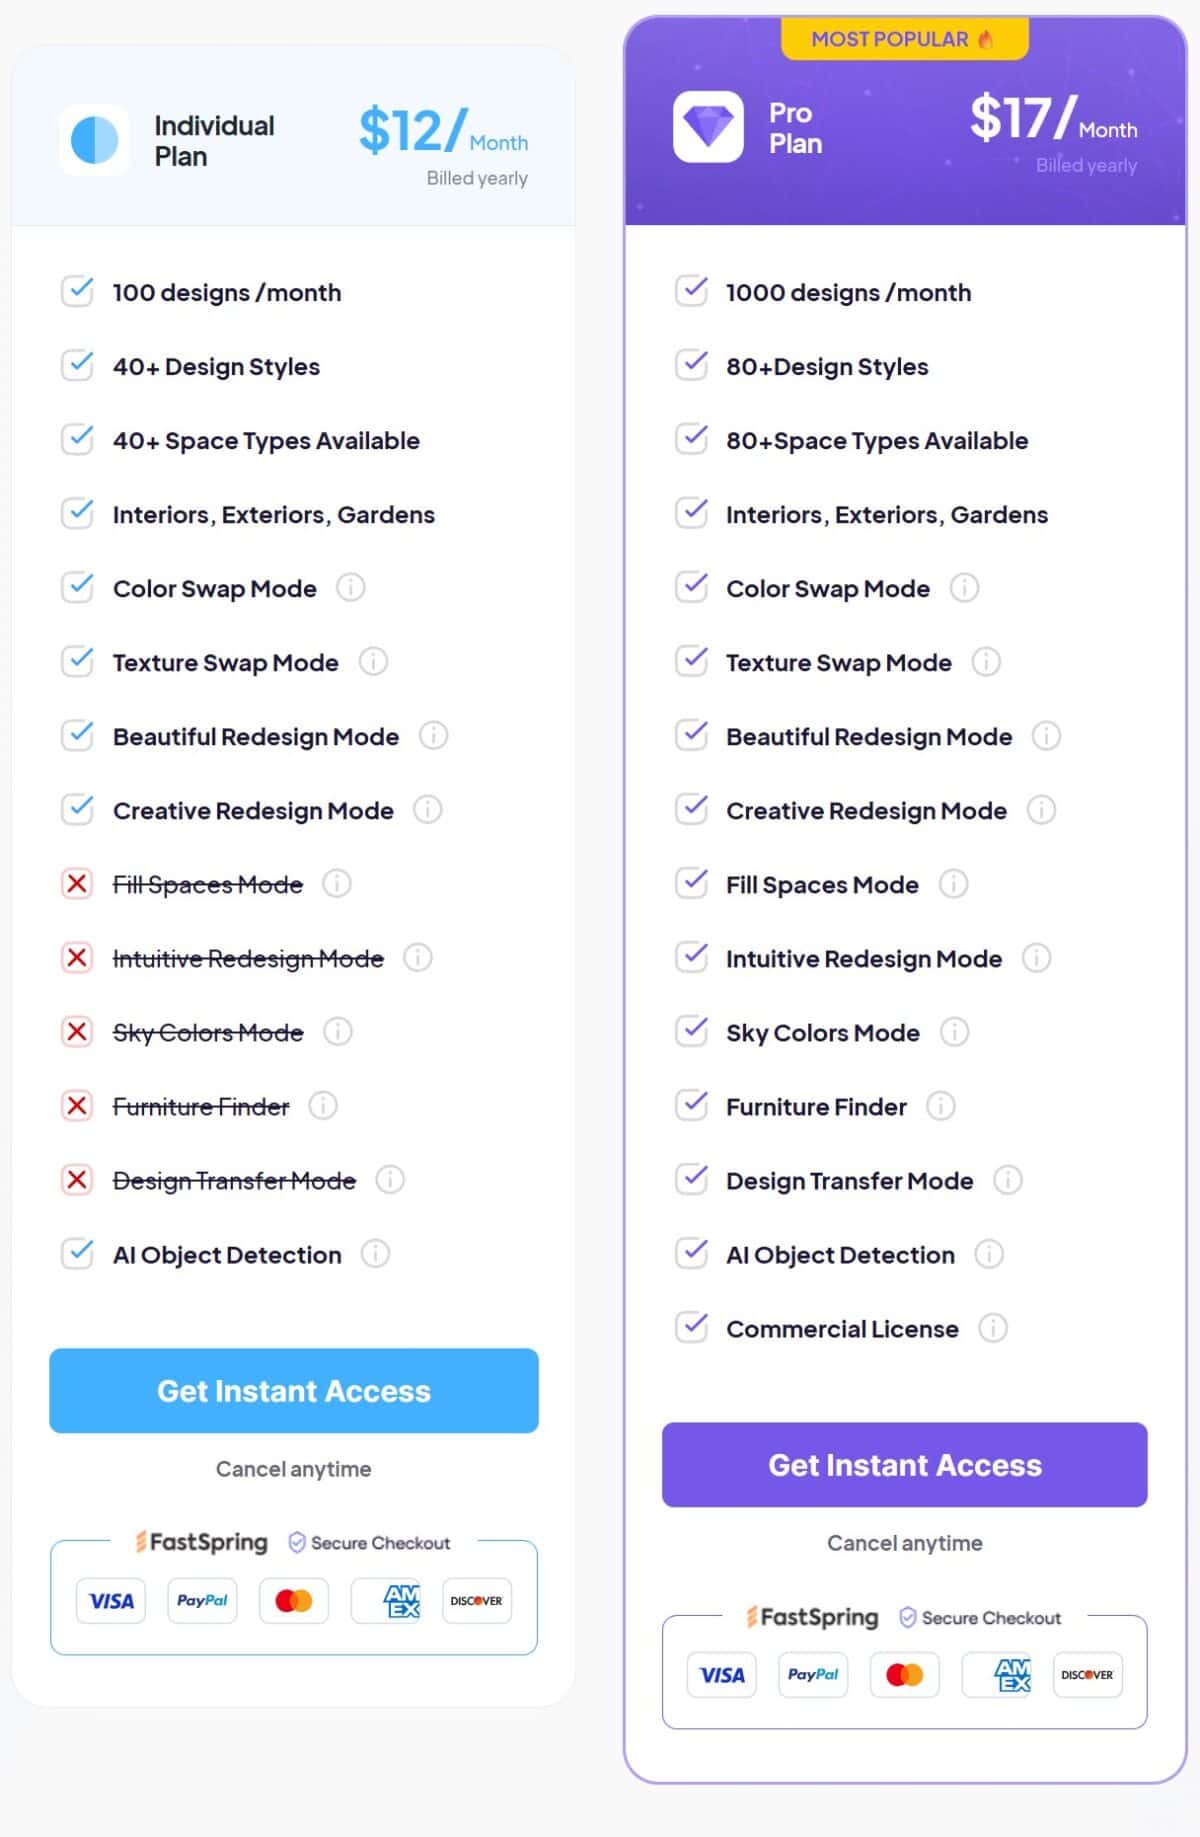Click the blue Get Instant Access button
The width and height of the screenshot is (1200, 1837).
point(294,1390)
